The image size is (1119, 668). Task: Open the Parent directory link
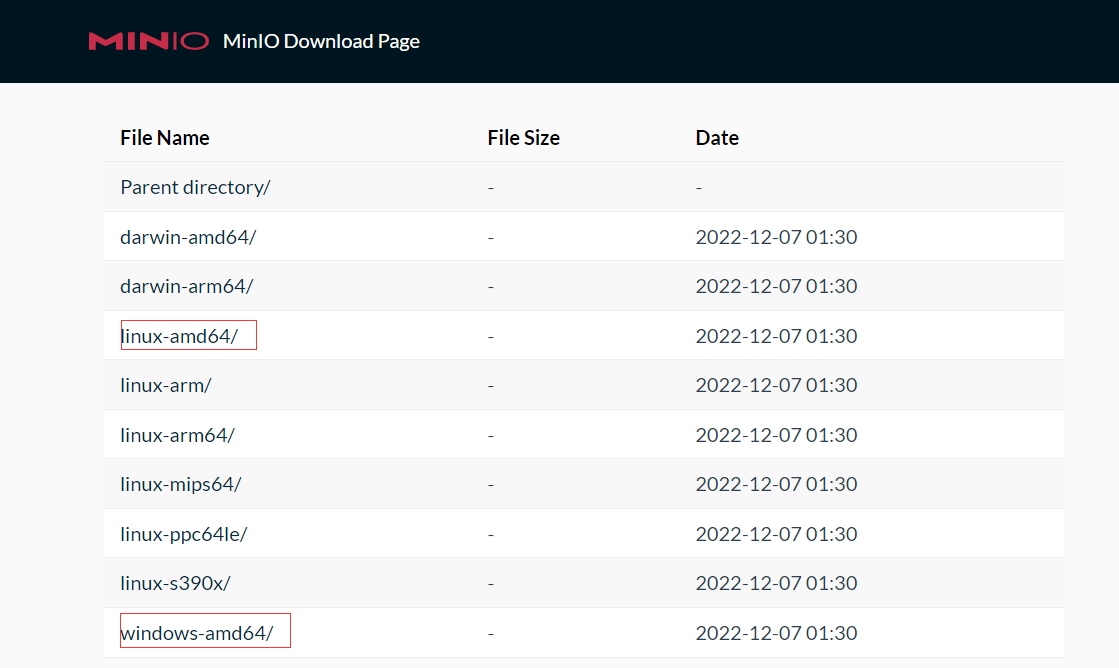pyautogui.click(x=195, y=187)
